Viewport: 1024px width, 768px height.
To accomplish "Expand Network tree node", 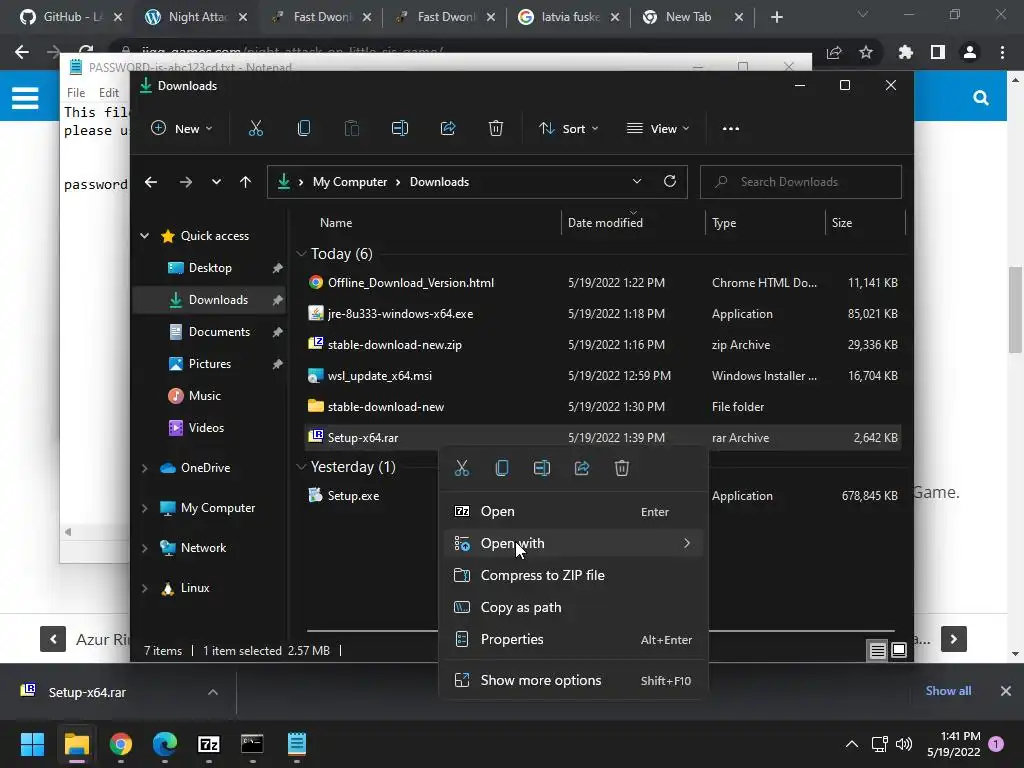I will click(x=144, y=548).
